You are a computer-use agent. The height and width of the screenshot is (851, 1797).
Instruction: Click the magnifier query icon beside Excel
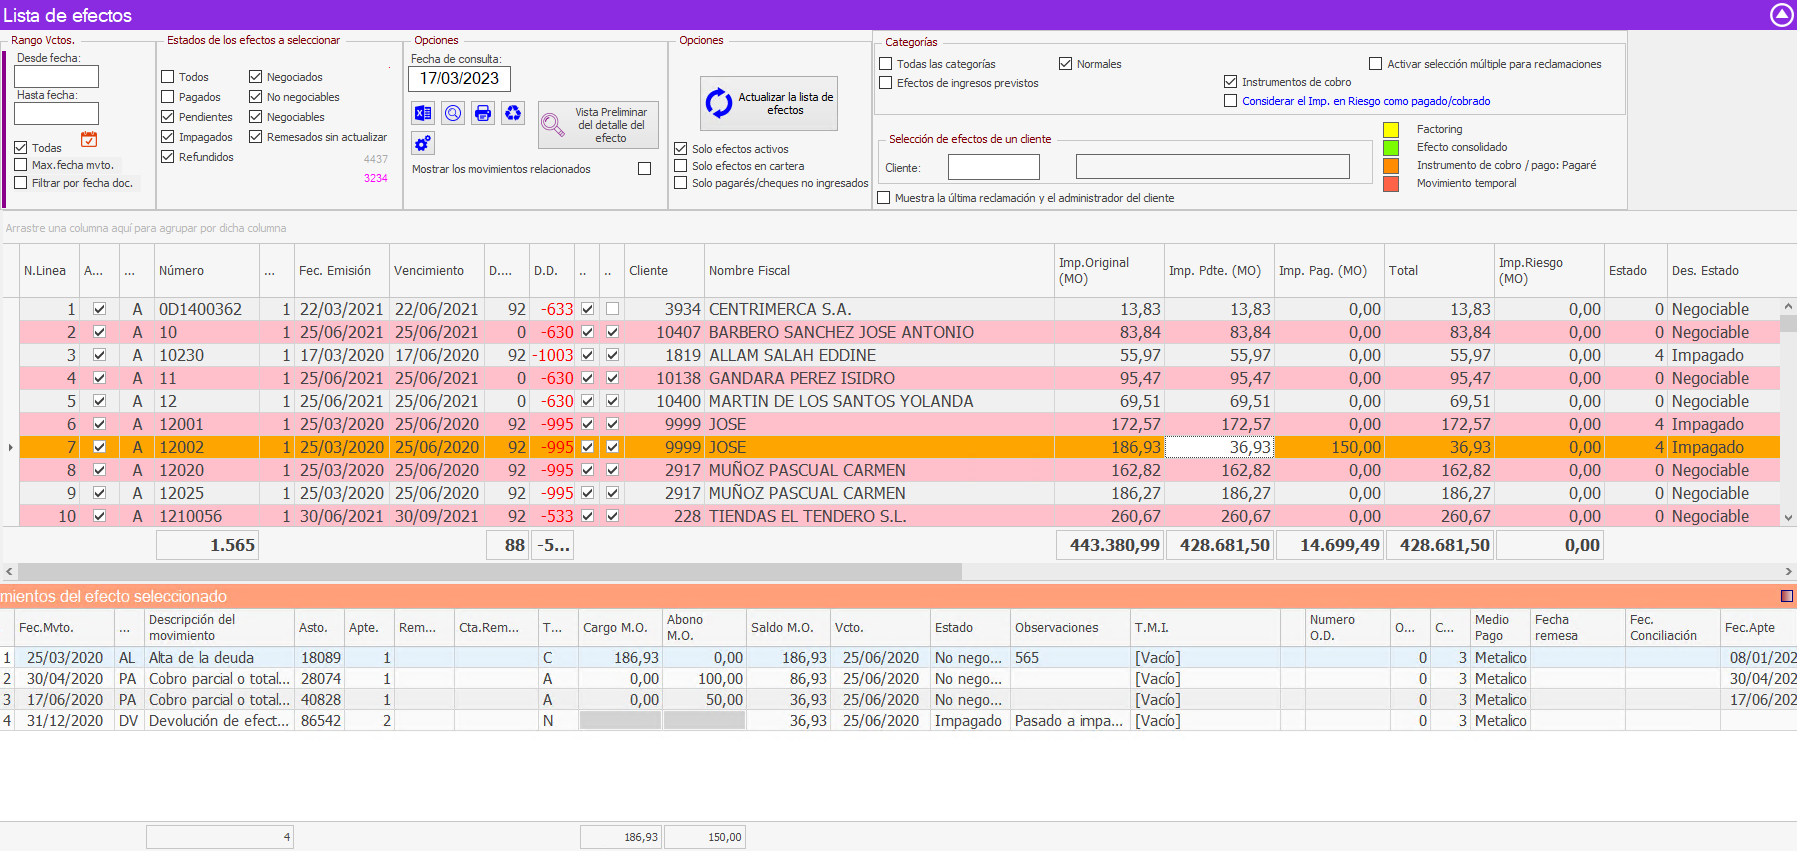coord(453,113)
